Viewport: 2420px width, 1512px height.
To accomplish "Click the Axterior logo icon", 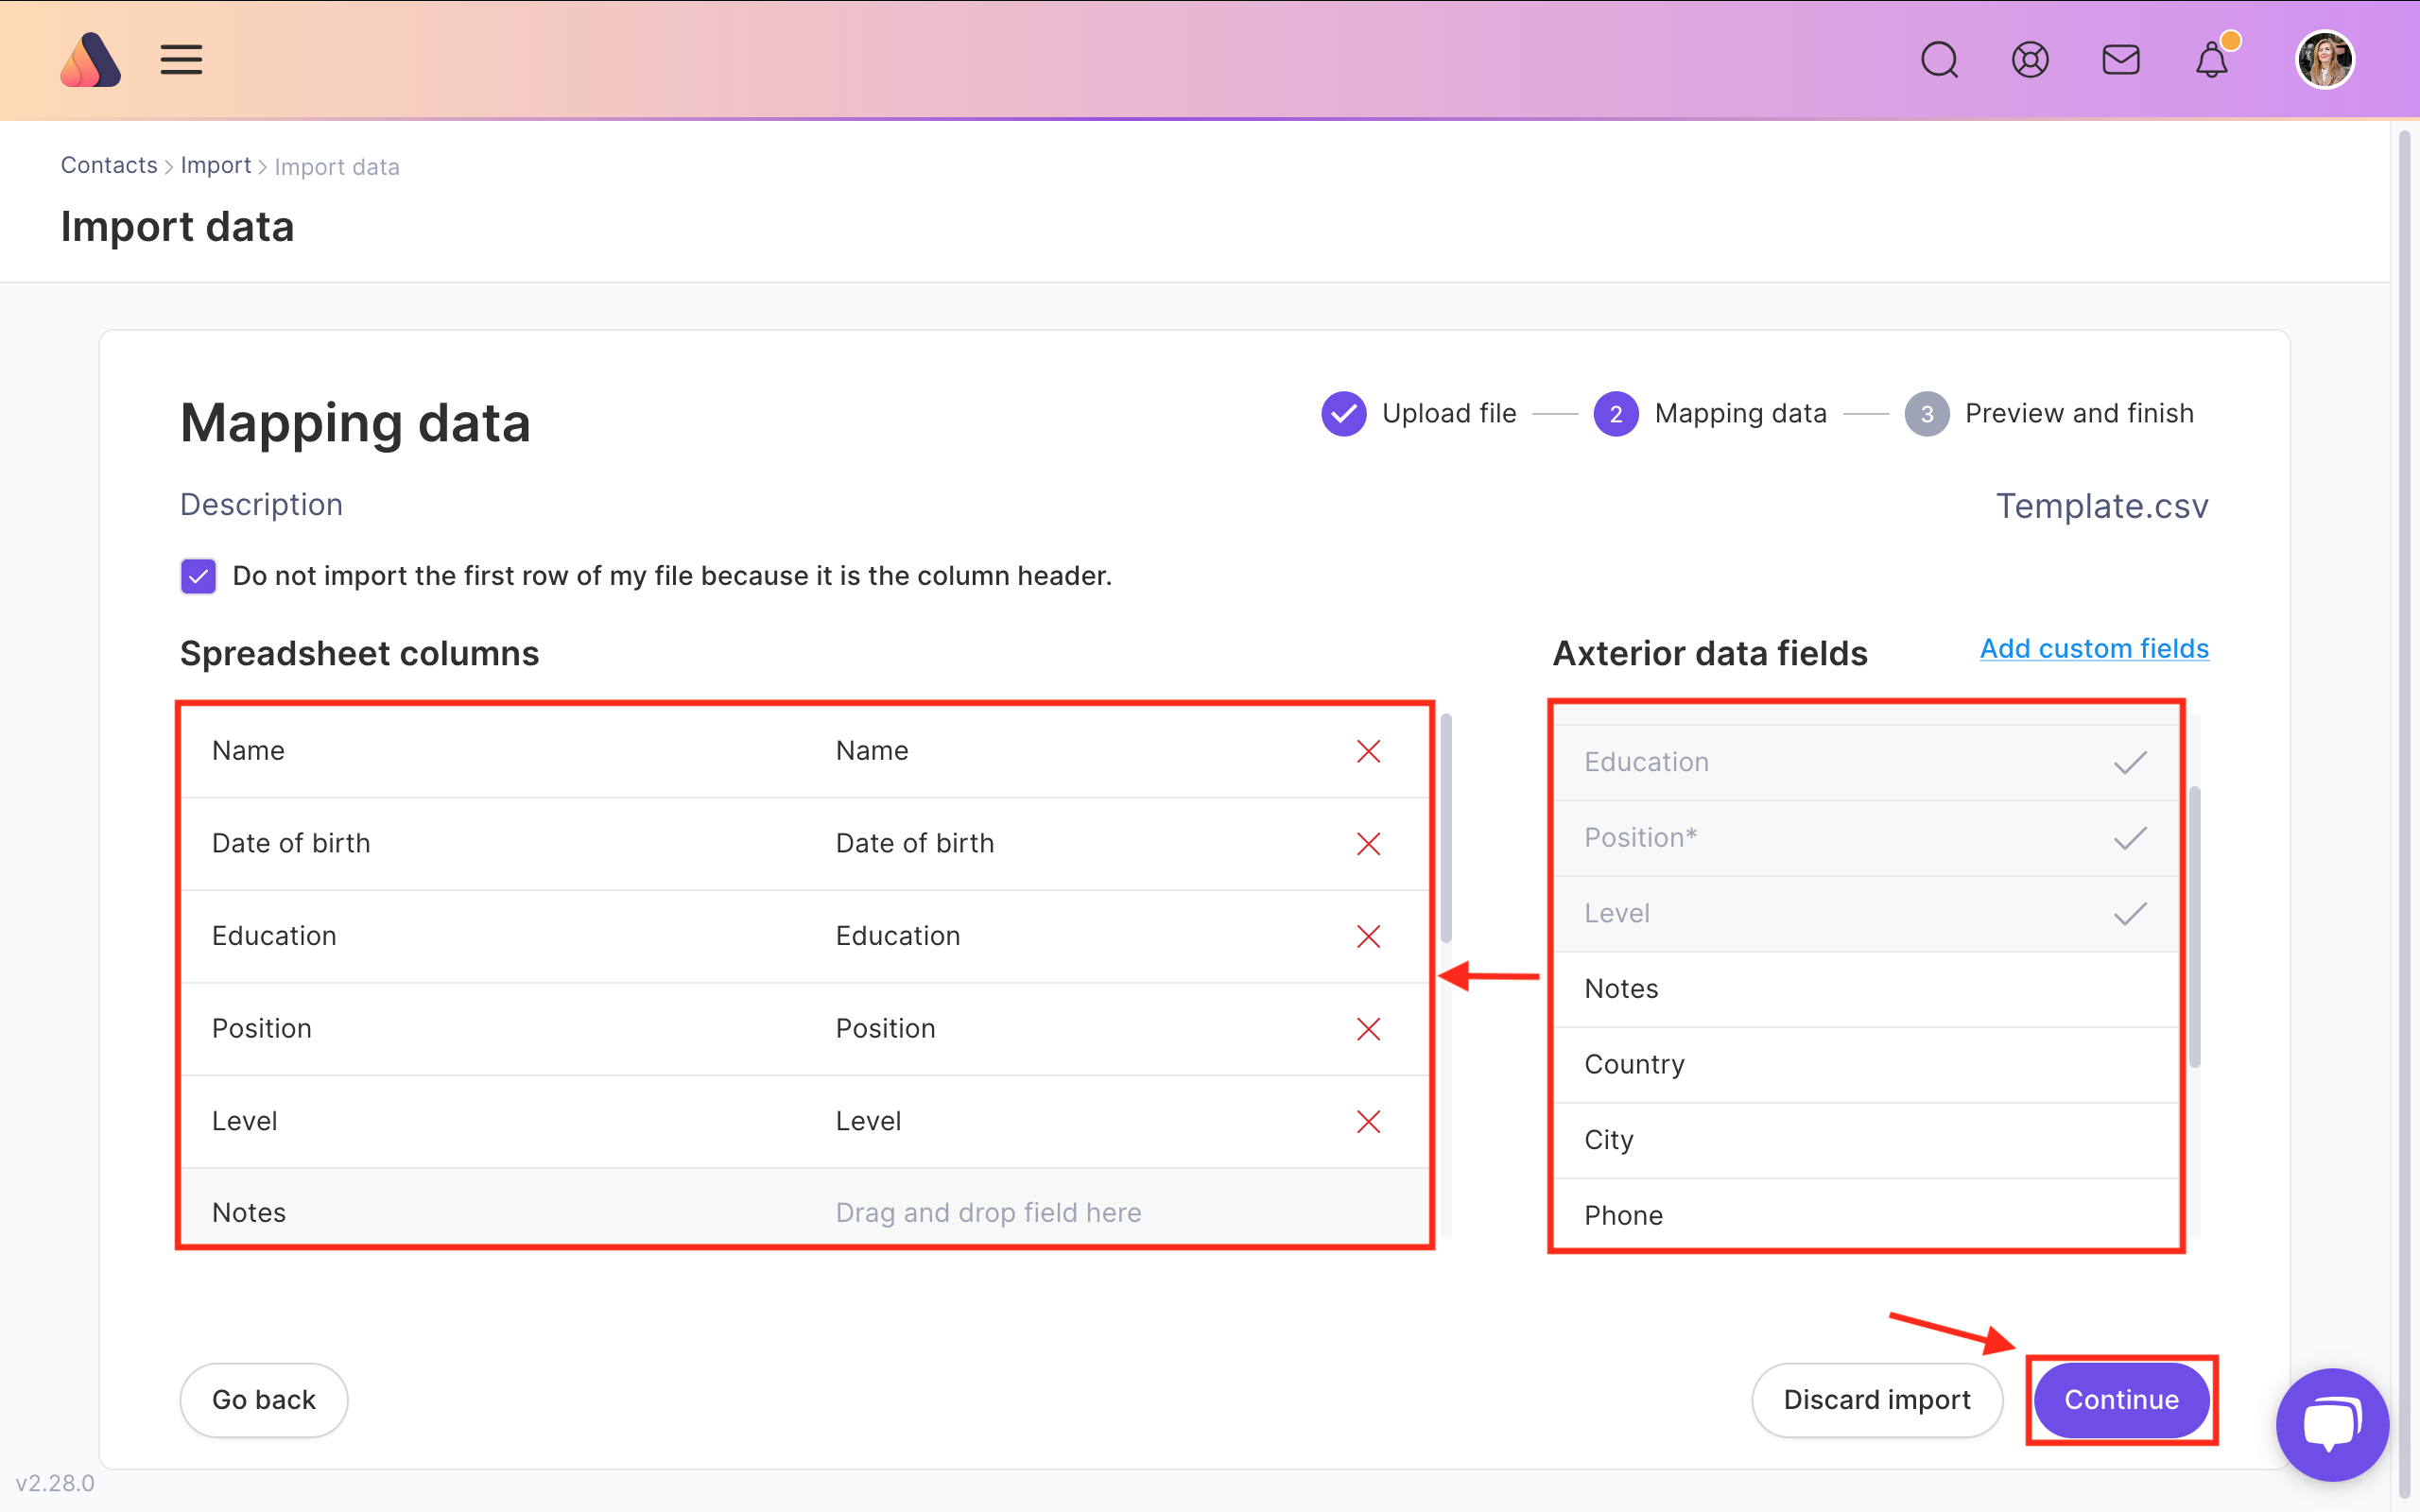I will (x=90, y=60).
